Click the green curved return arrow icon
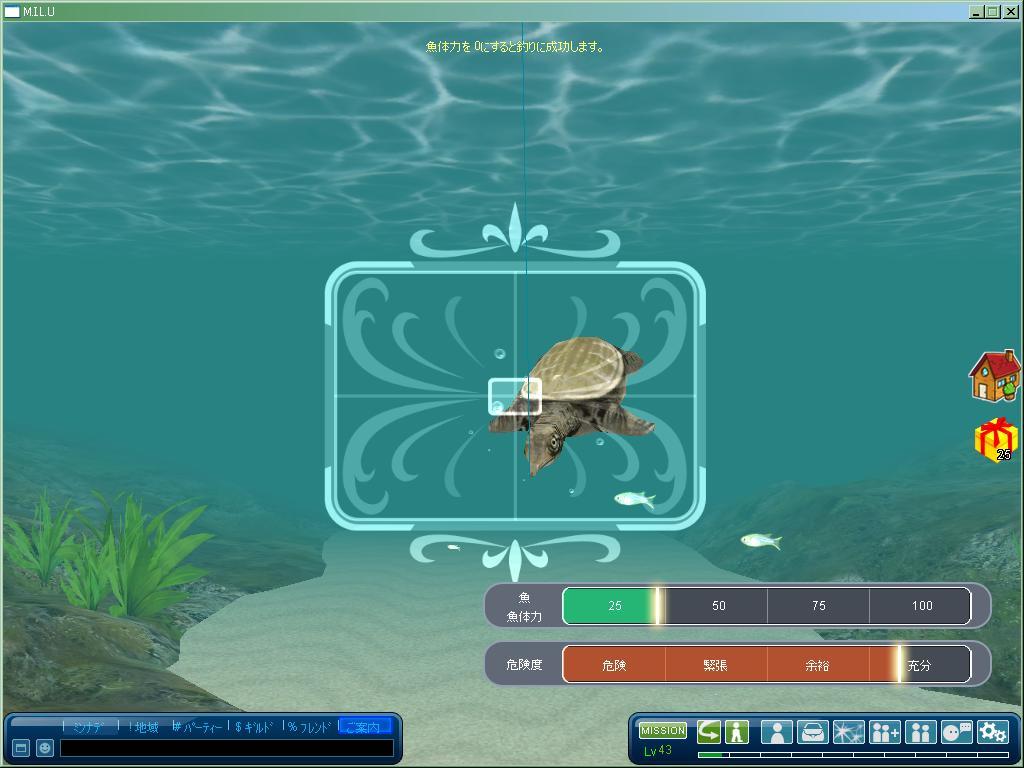 [x=709, y=731]
